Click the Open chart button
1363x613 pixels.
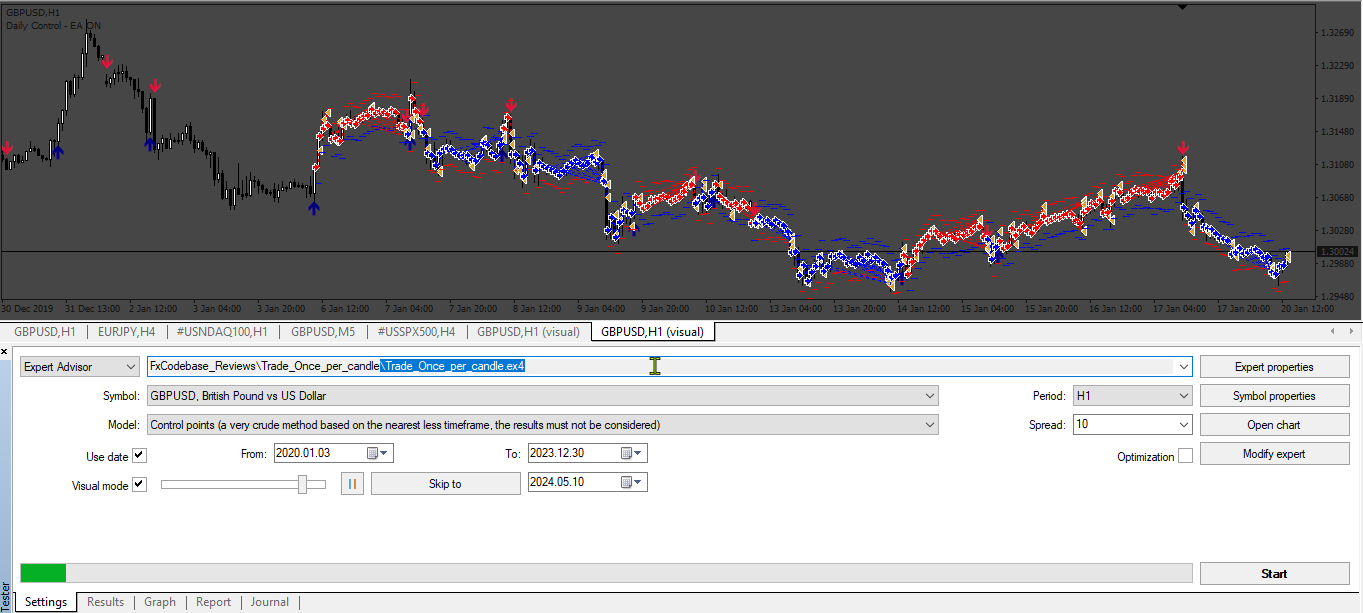[x=1274, y=425]
